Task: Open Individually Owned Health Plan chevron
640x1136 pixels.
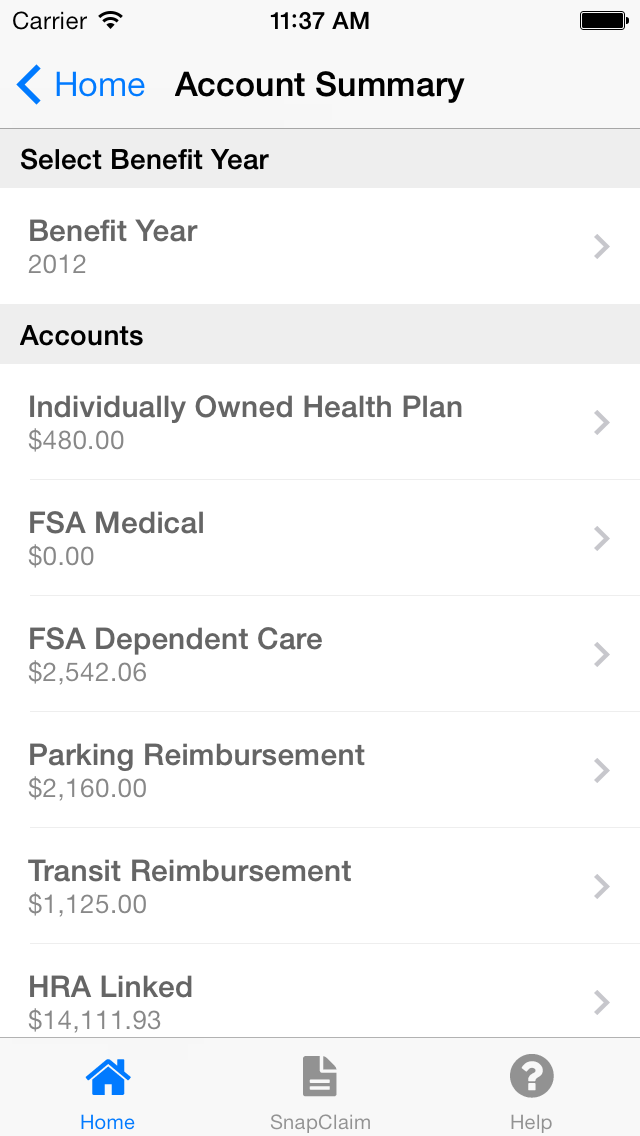Action: pyautogui.click(x=601, y=423)
